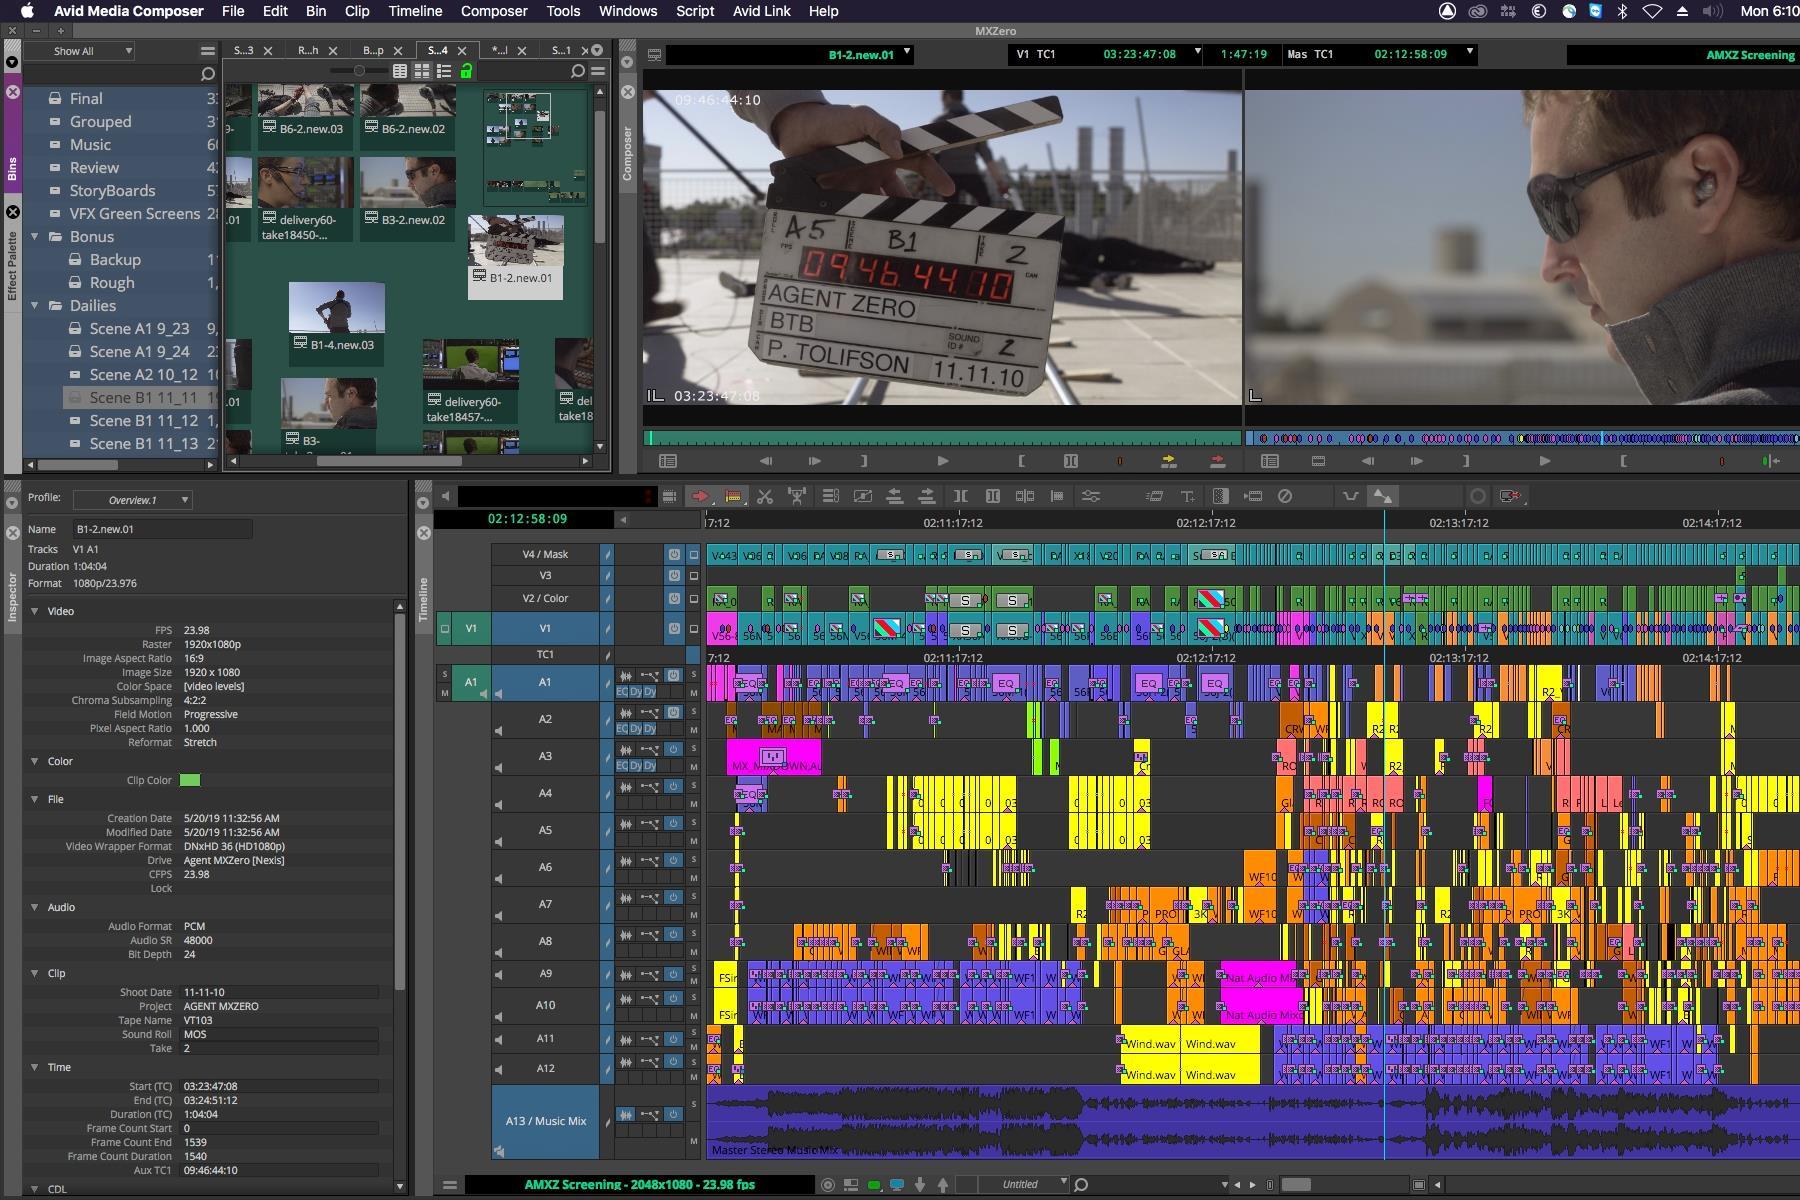Image resolution: width=1800 pixels, height=1200 pixels.
Task: Click the Remove Effect circle-slash icon
Action: [1285, 496]
